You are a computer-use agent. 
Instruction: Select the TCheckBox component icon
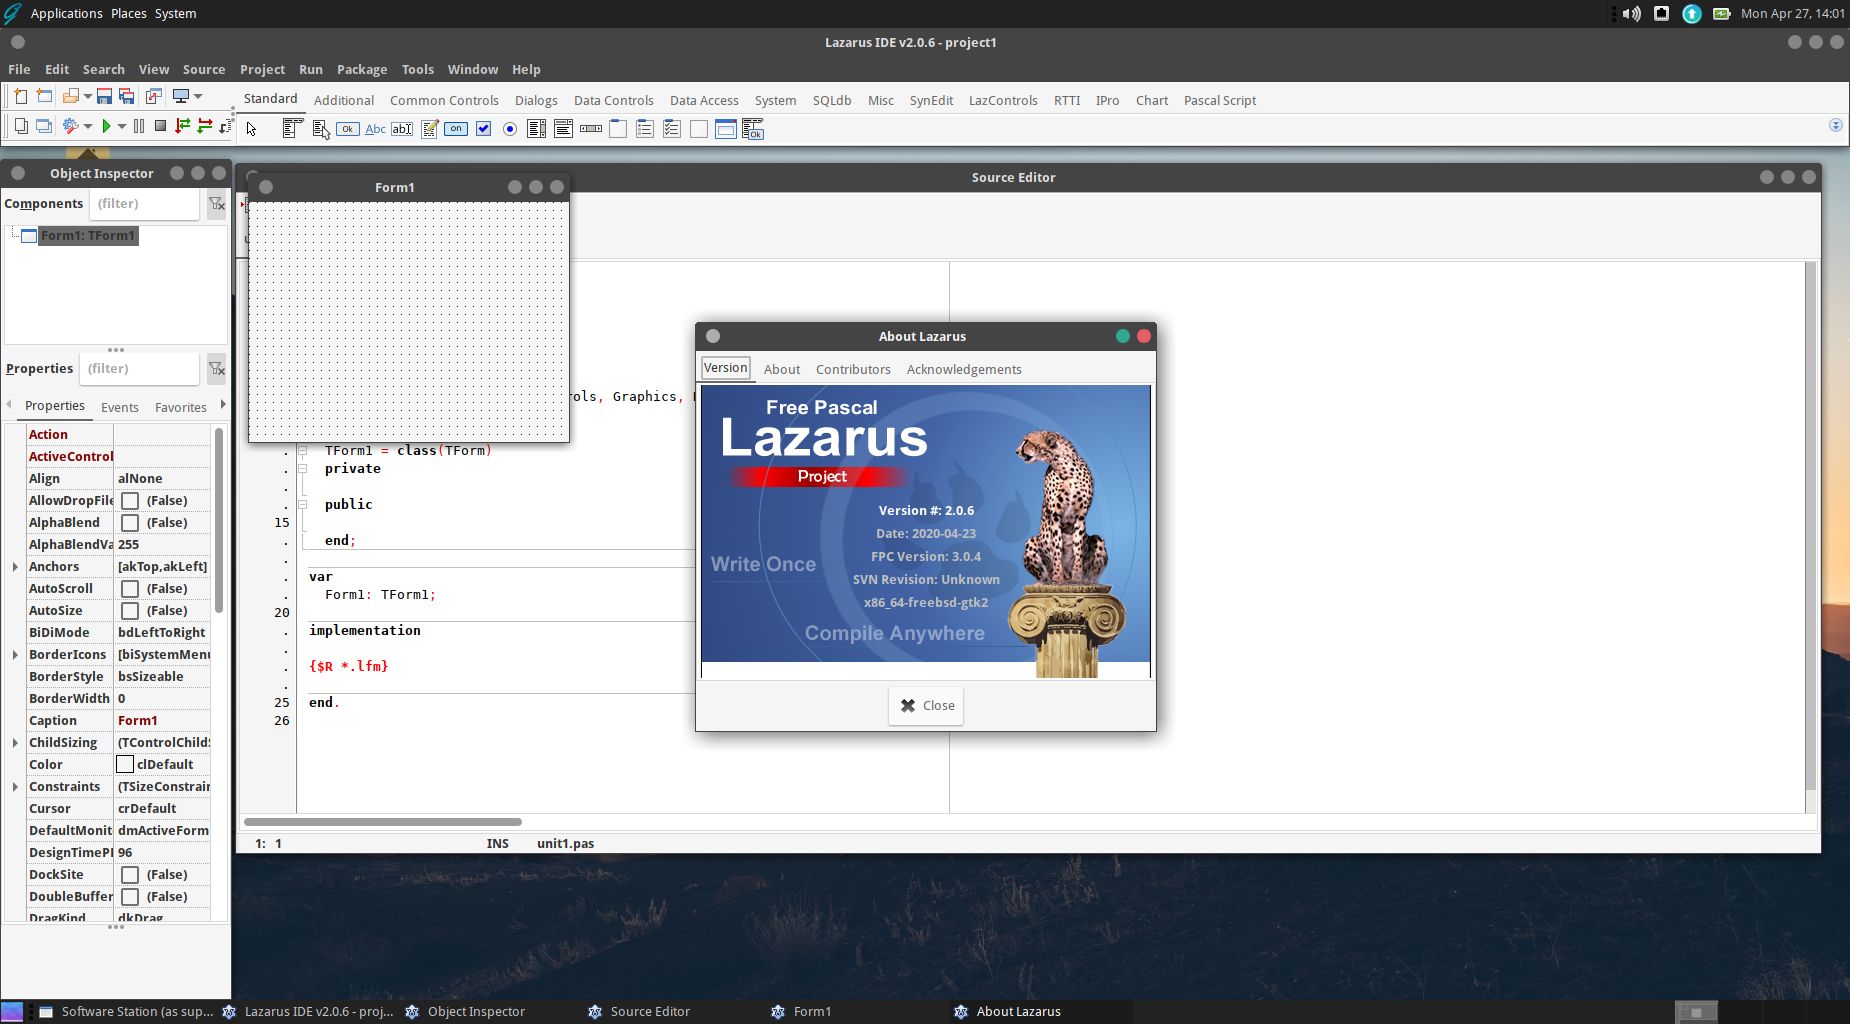[483, 129]
